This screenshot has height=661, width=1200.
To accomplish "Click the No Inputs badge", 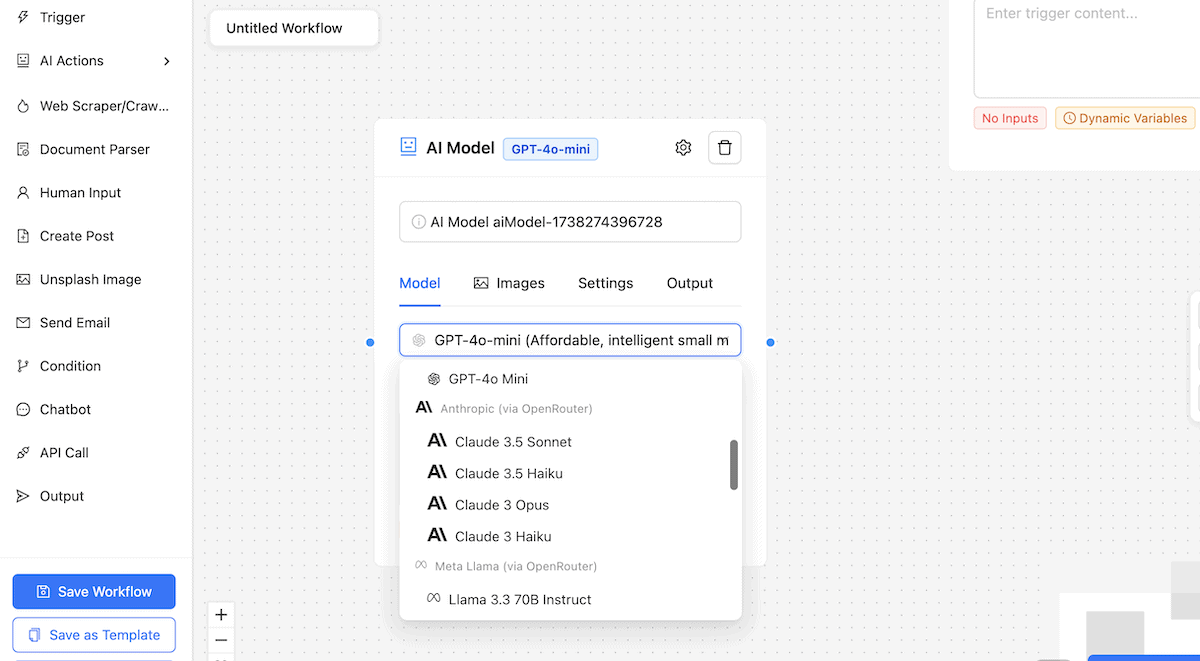I will (1010, 118).
